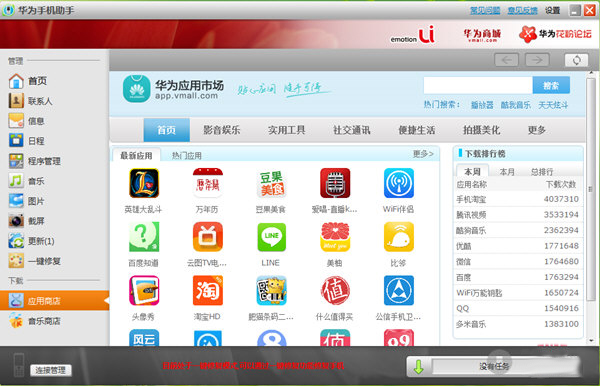Screen dimensions: 600x386
Task: Select the 热门应用 tab
Action: coord(187,156)
